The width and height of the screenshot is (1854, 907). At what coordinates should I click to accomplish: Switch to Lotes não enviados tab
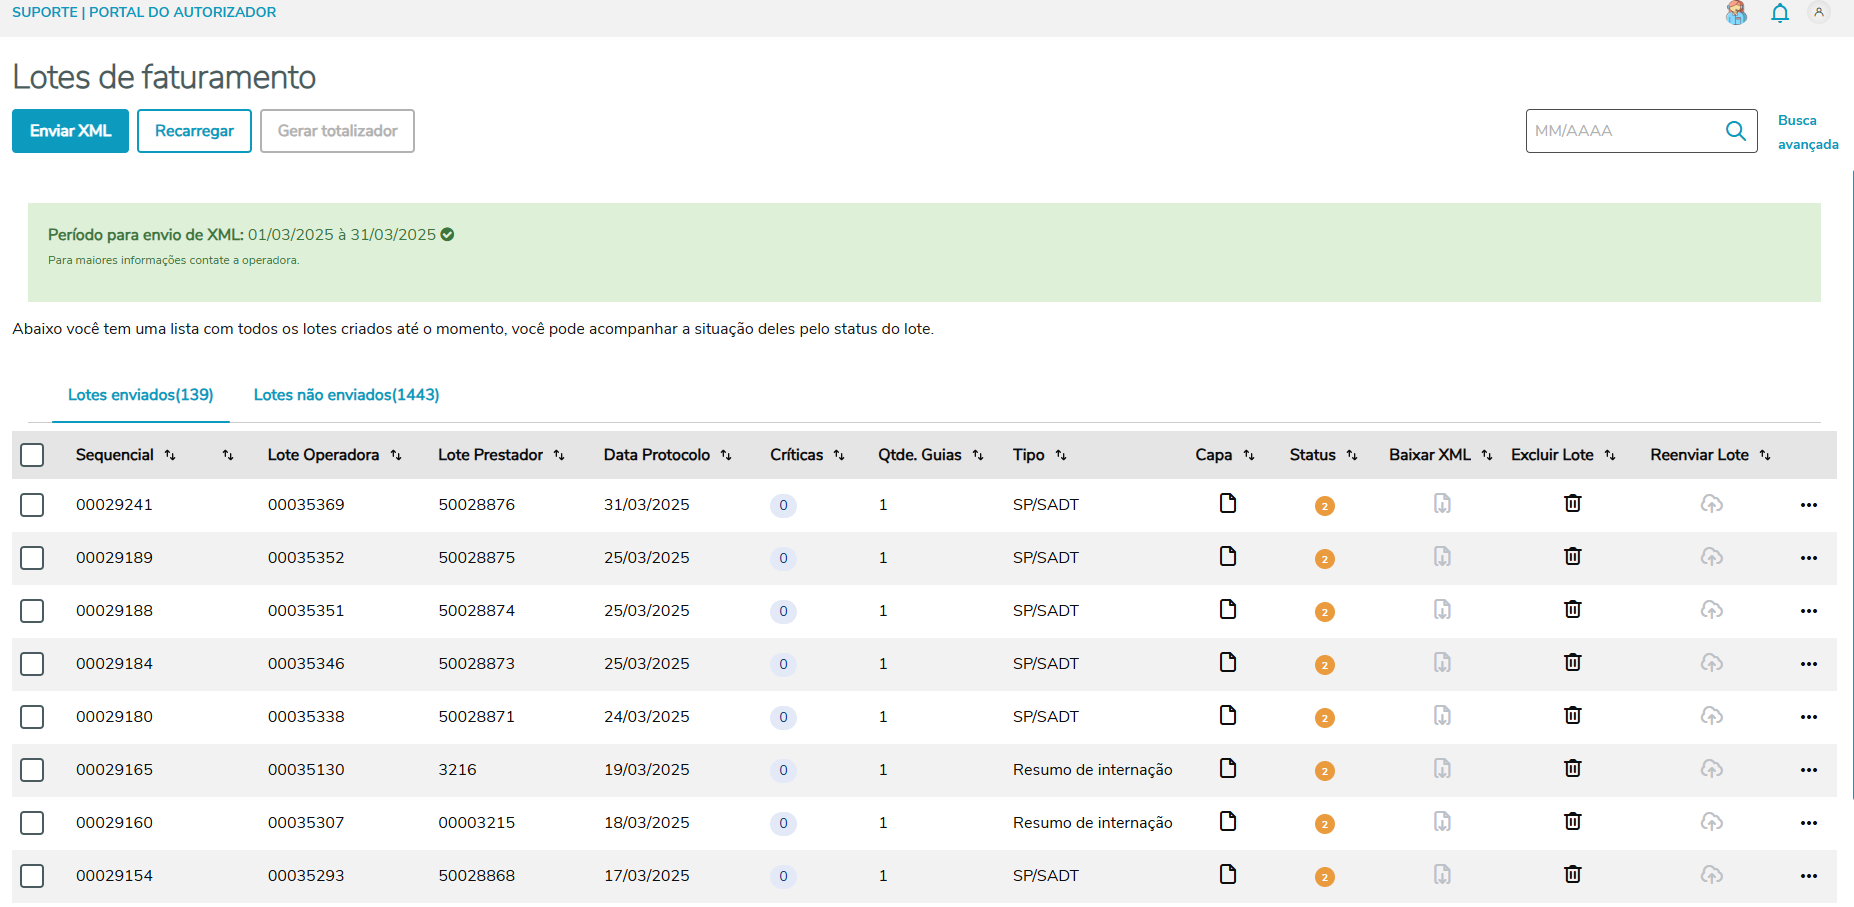click(346, 395)
